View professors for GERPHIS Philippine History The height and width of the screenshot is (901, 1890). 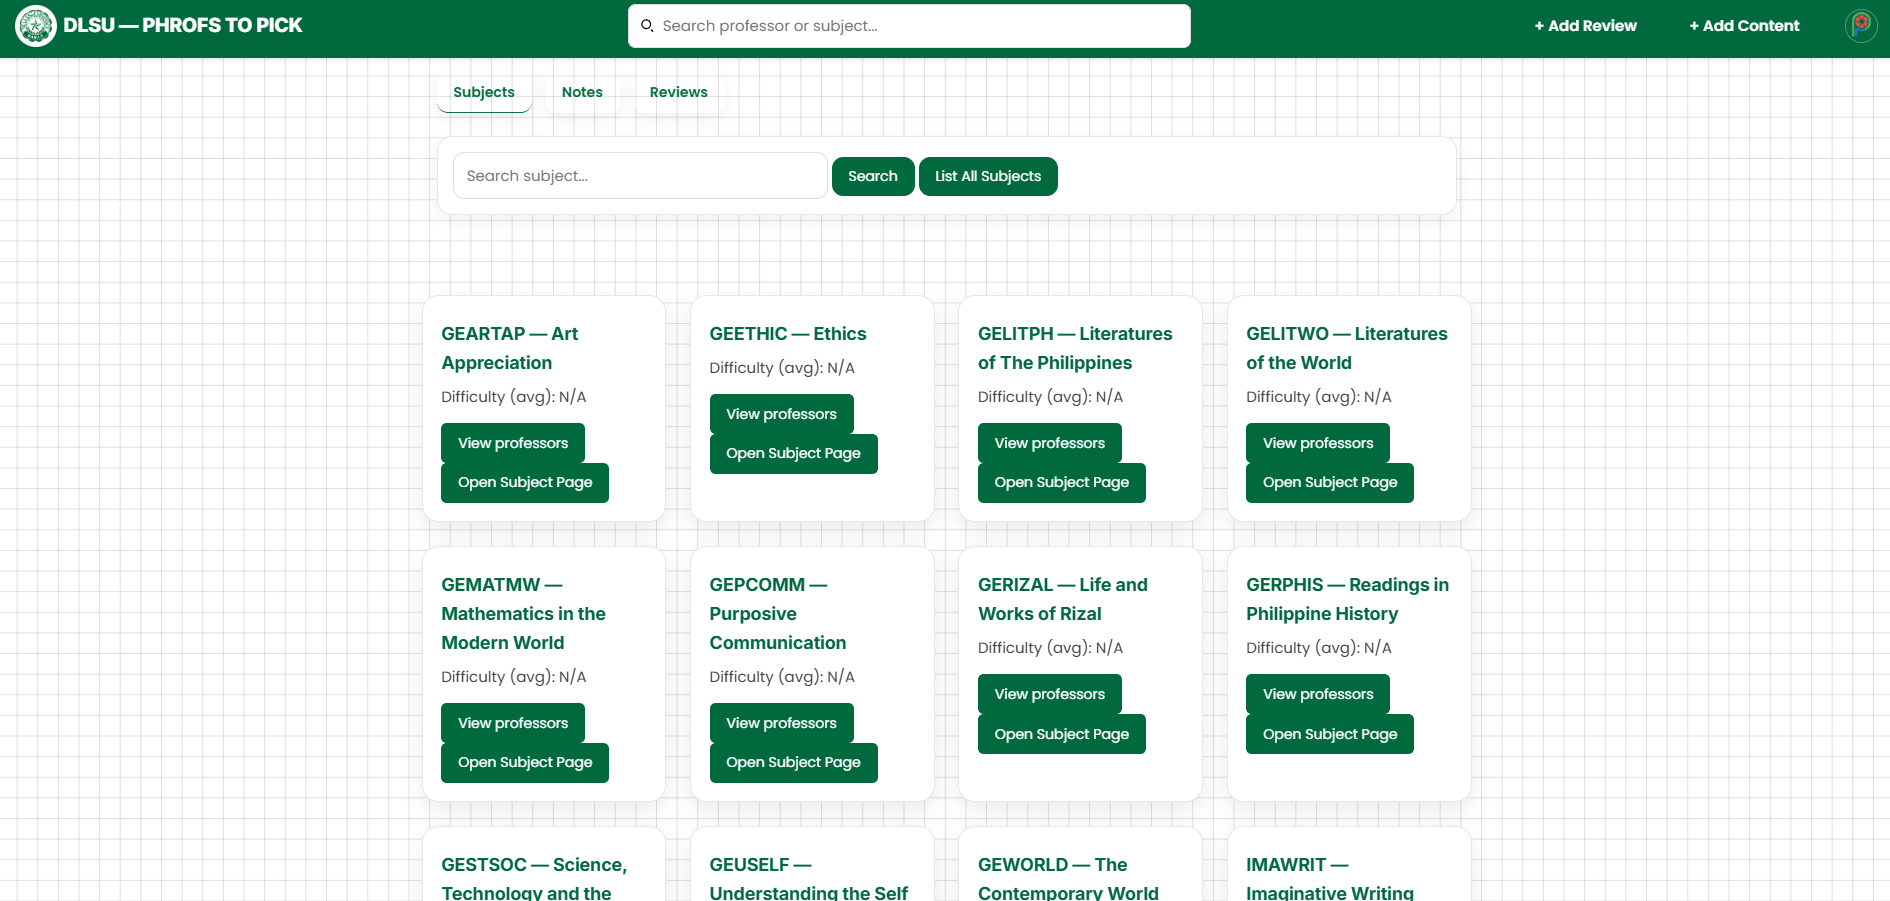[x=1317, y=693]
